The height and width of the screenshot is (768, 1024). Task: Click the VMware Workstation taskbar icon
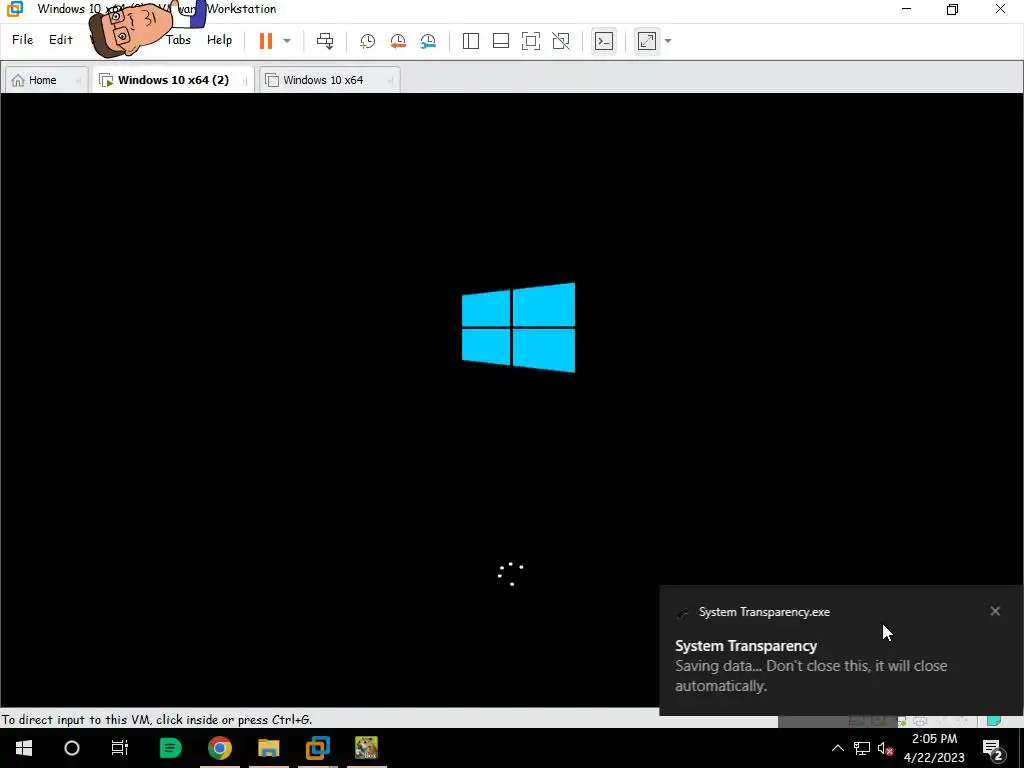317,748
